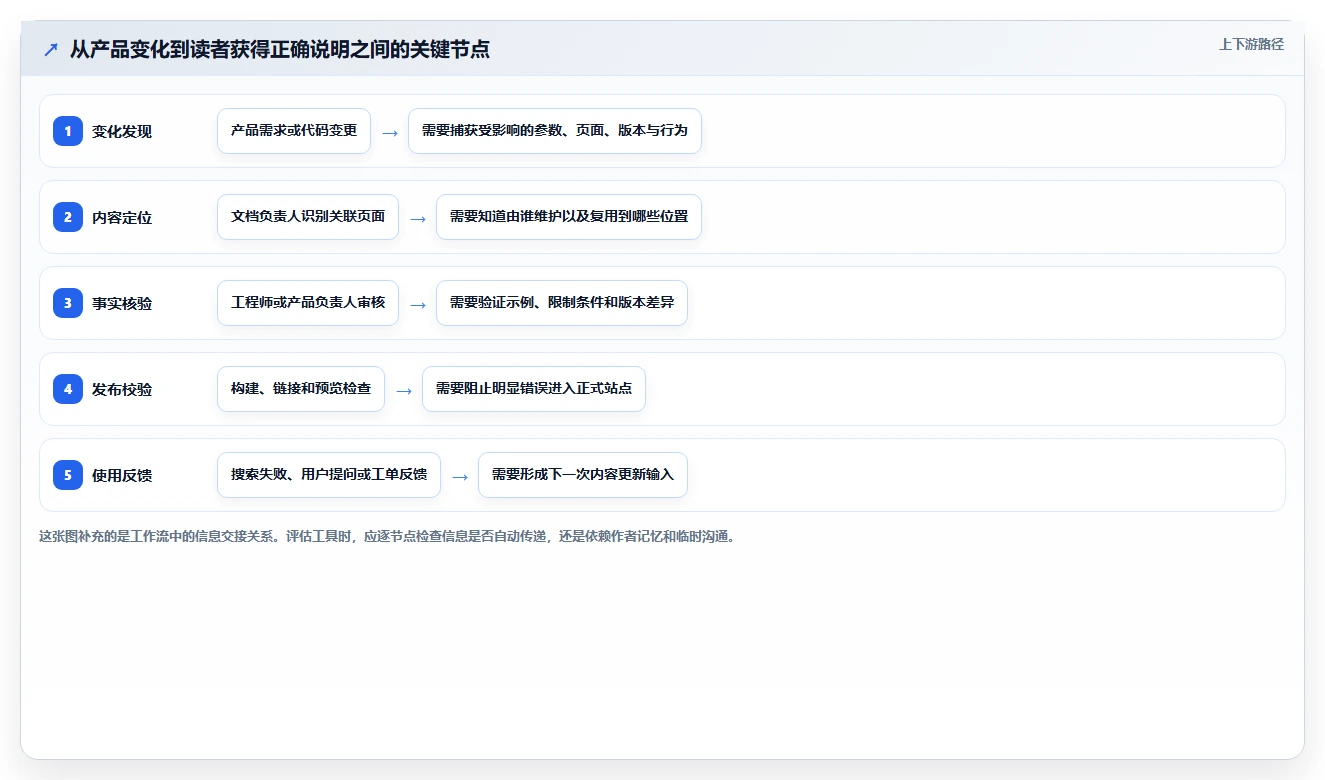Click the 事实核验 step label
Screen dimensions: 1325x780
click(x=122, y=303)
